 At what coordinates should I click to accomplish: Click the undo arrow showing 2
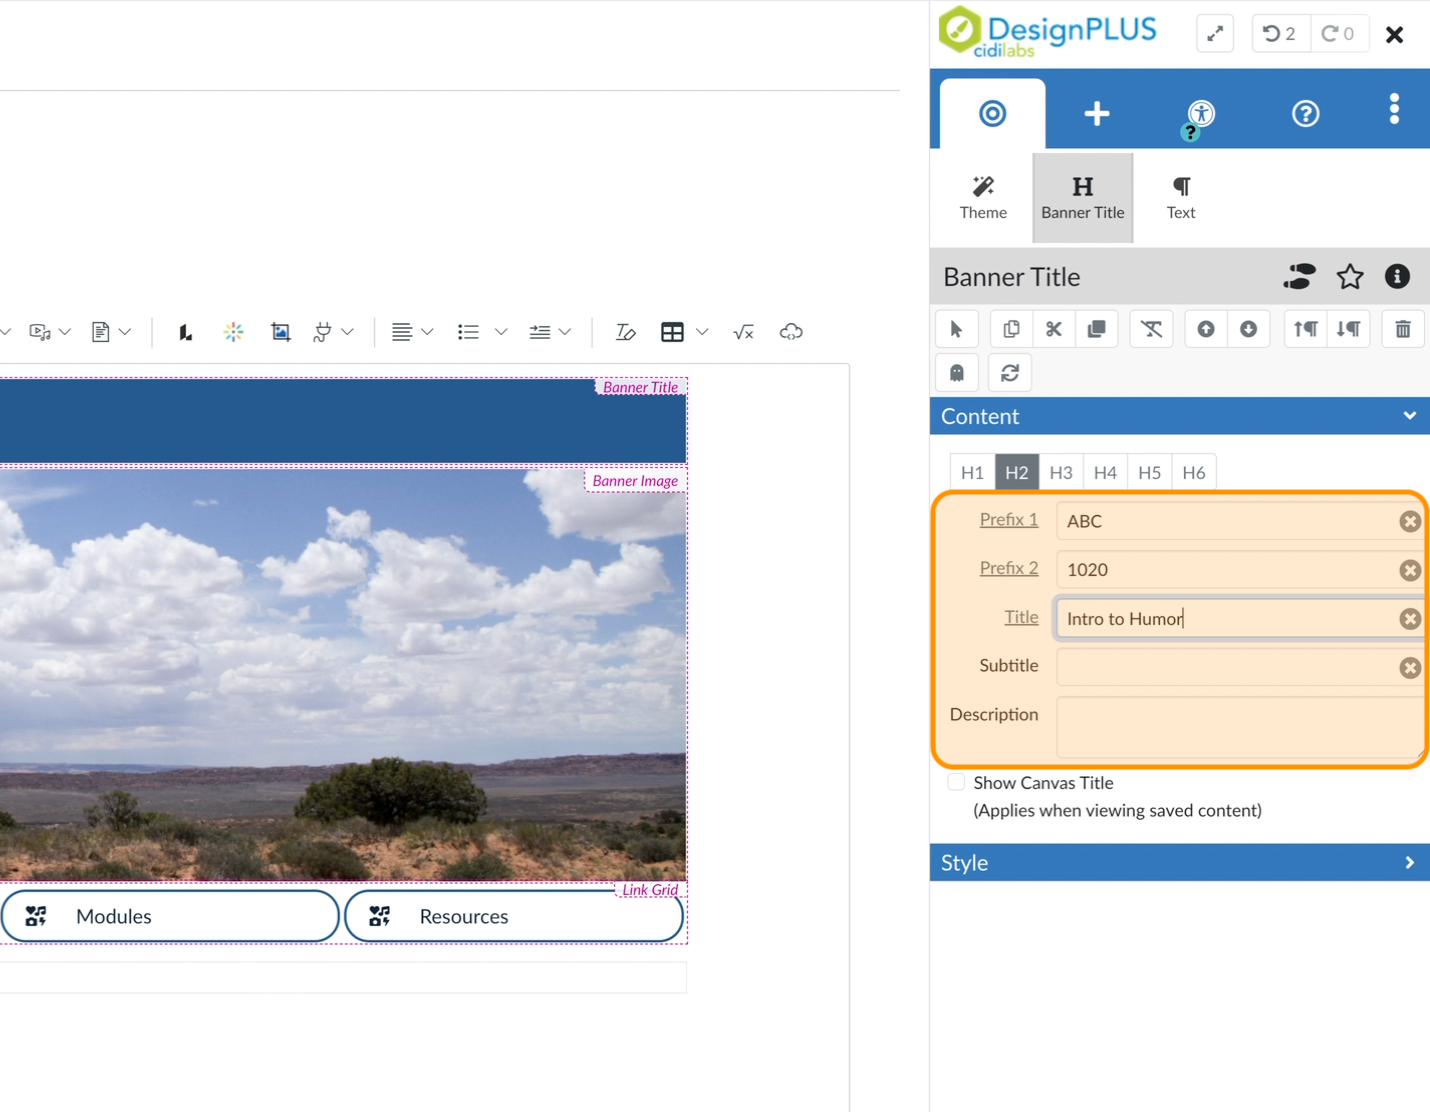tap(1280, 33)
